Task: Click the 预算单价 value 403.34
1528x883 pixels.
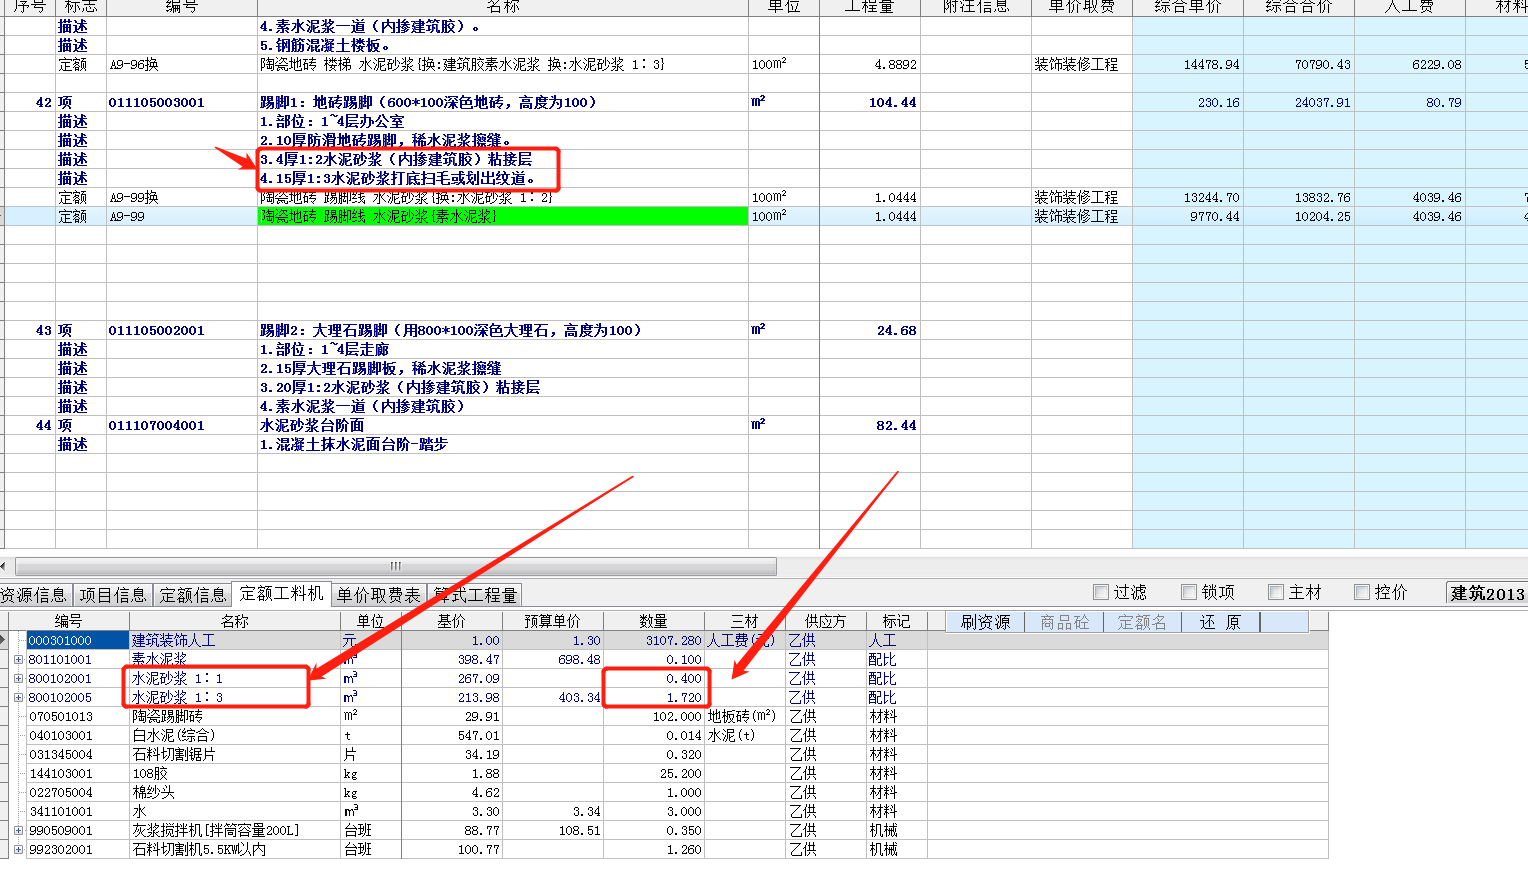Action: coord(579,698)
